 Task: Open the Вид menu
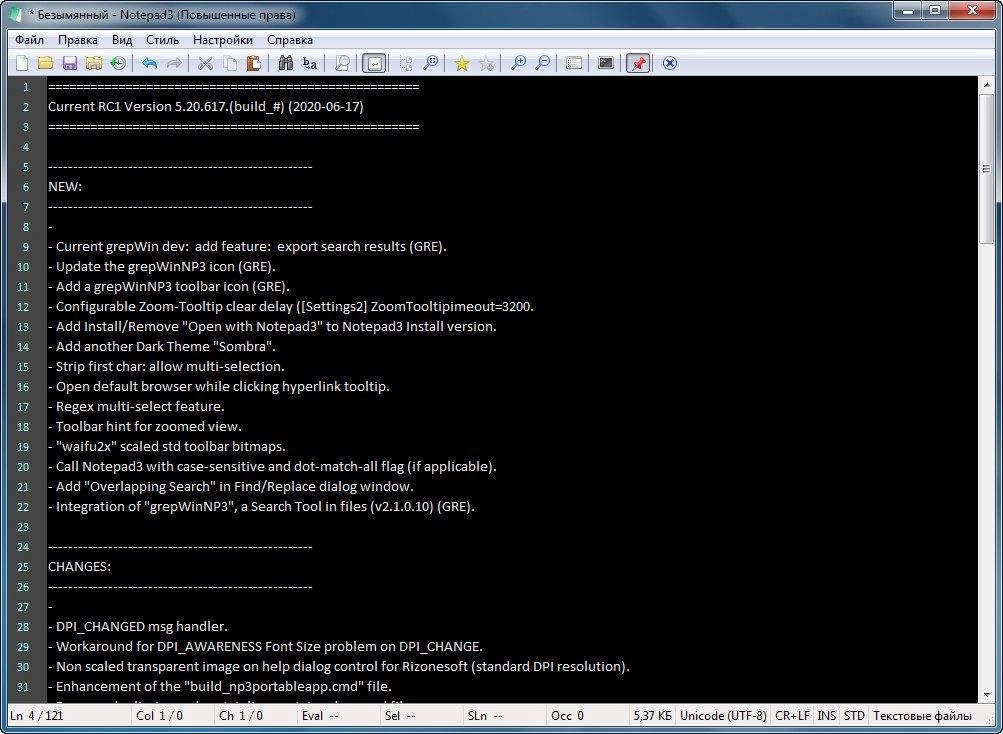pos(122,40)
